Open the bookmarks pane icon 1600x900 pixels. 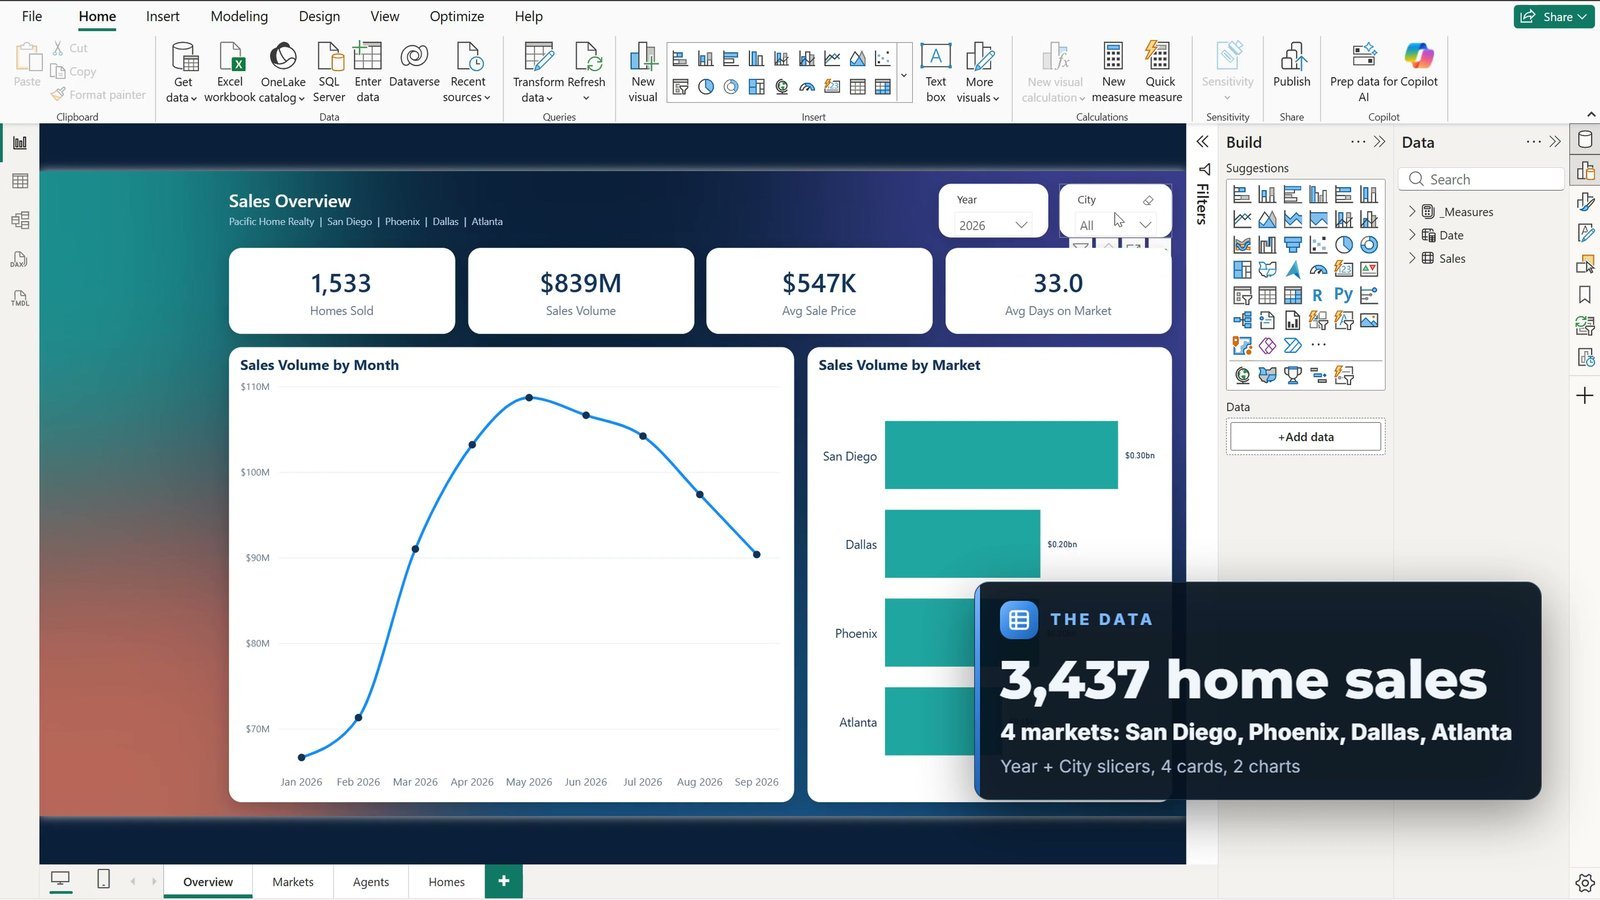(x=1585, y=295)
